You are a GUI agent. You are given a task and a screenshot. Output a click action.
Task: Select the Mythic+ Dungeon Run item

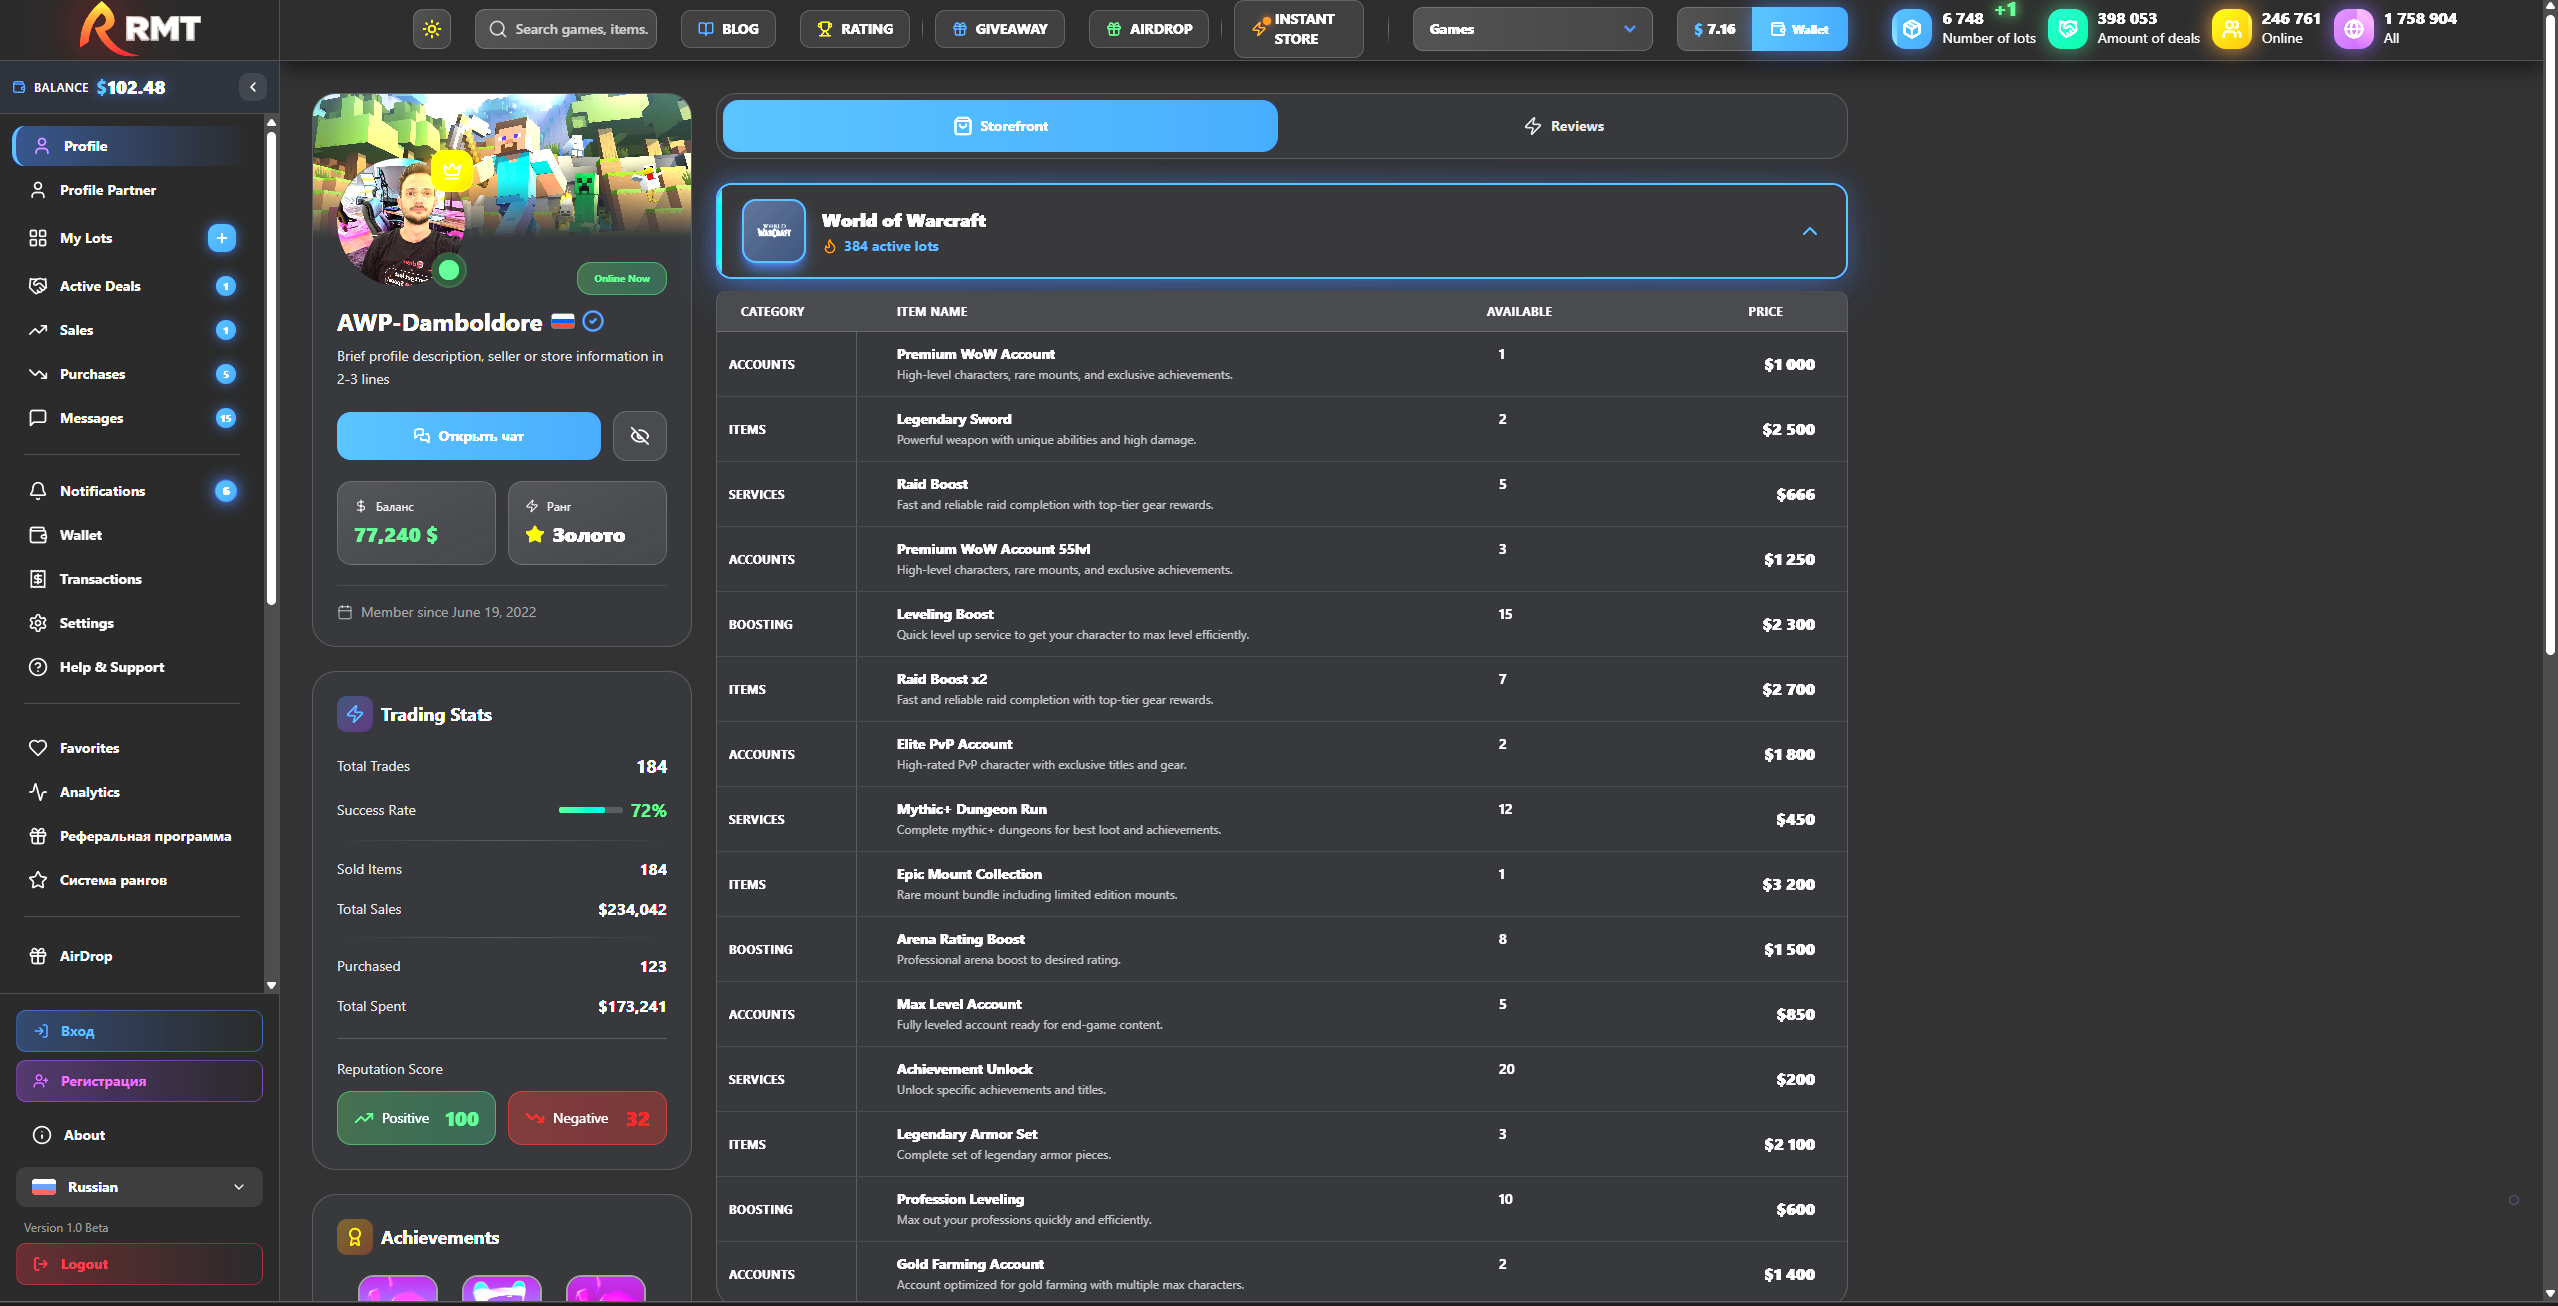coord(1282,819)
